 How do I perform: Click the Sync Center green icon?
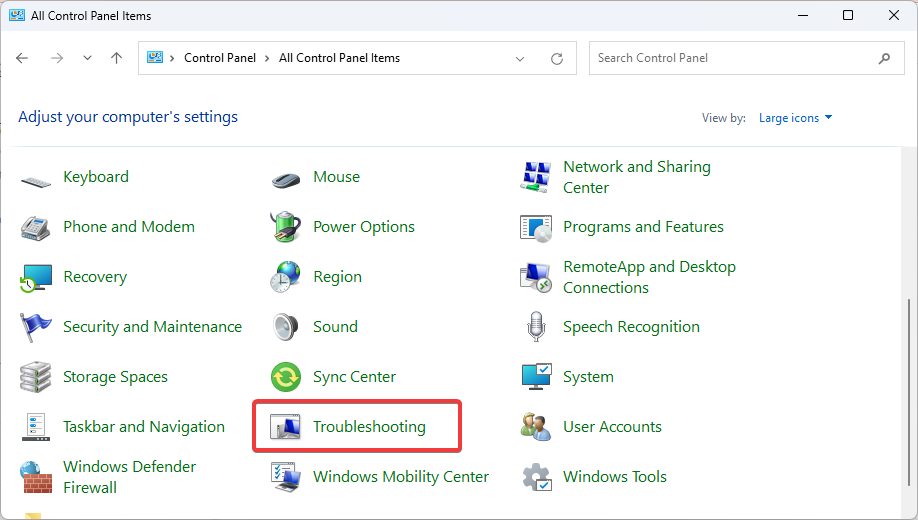(286, 377)
